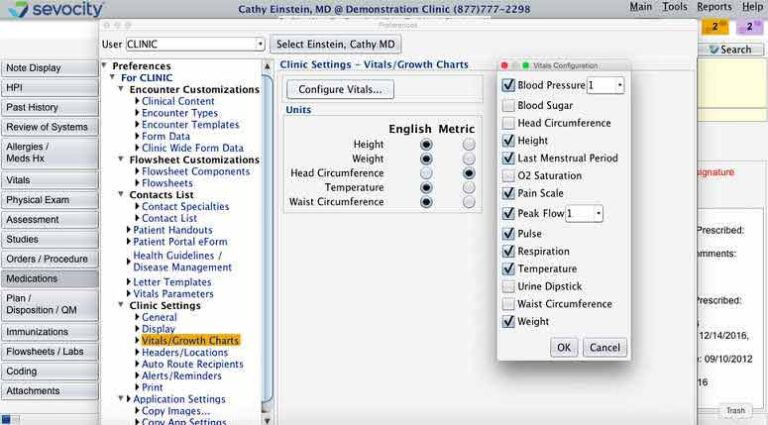The width and height of the screenshot is (768, 425).
Task: Open the Review of Systems section tab
Action: pos(49,127)
